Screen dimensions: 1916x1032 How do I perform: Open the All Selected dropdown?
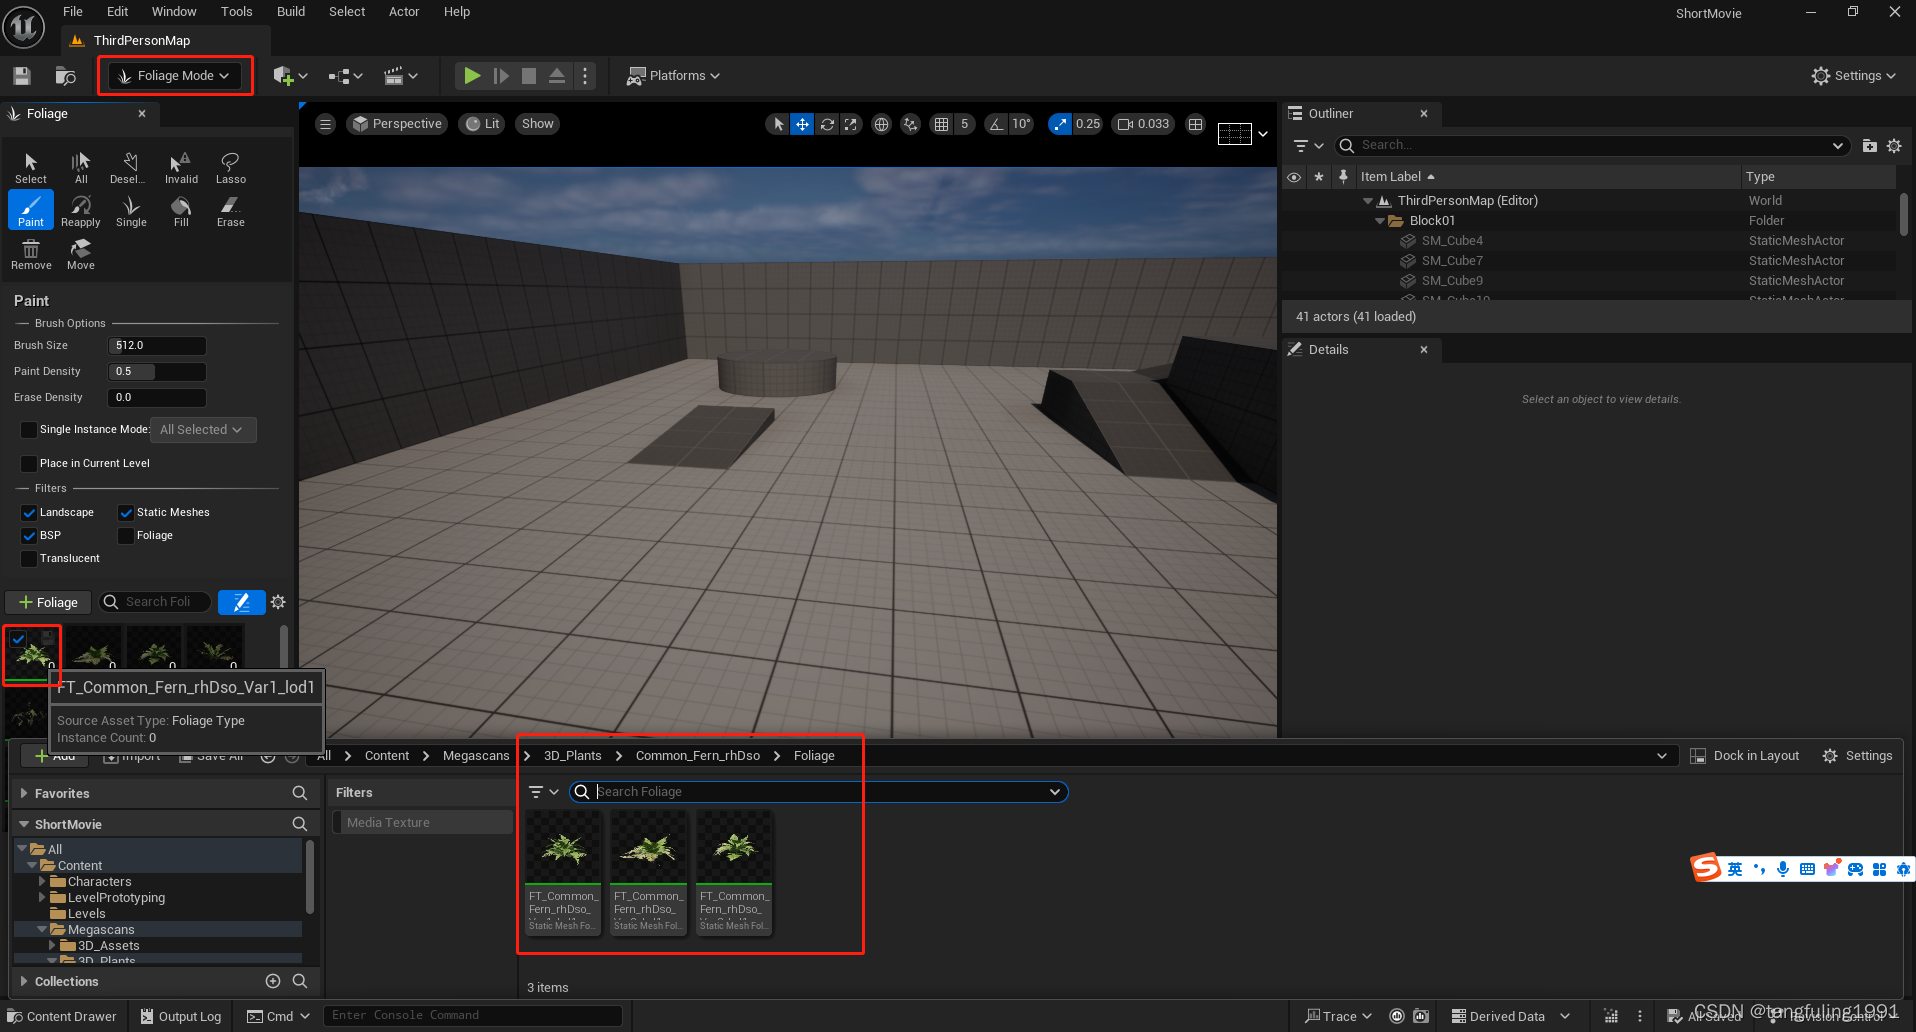pos(202,430)
